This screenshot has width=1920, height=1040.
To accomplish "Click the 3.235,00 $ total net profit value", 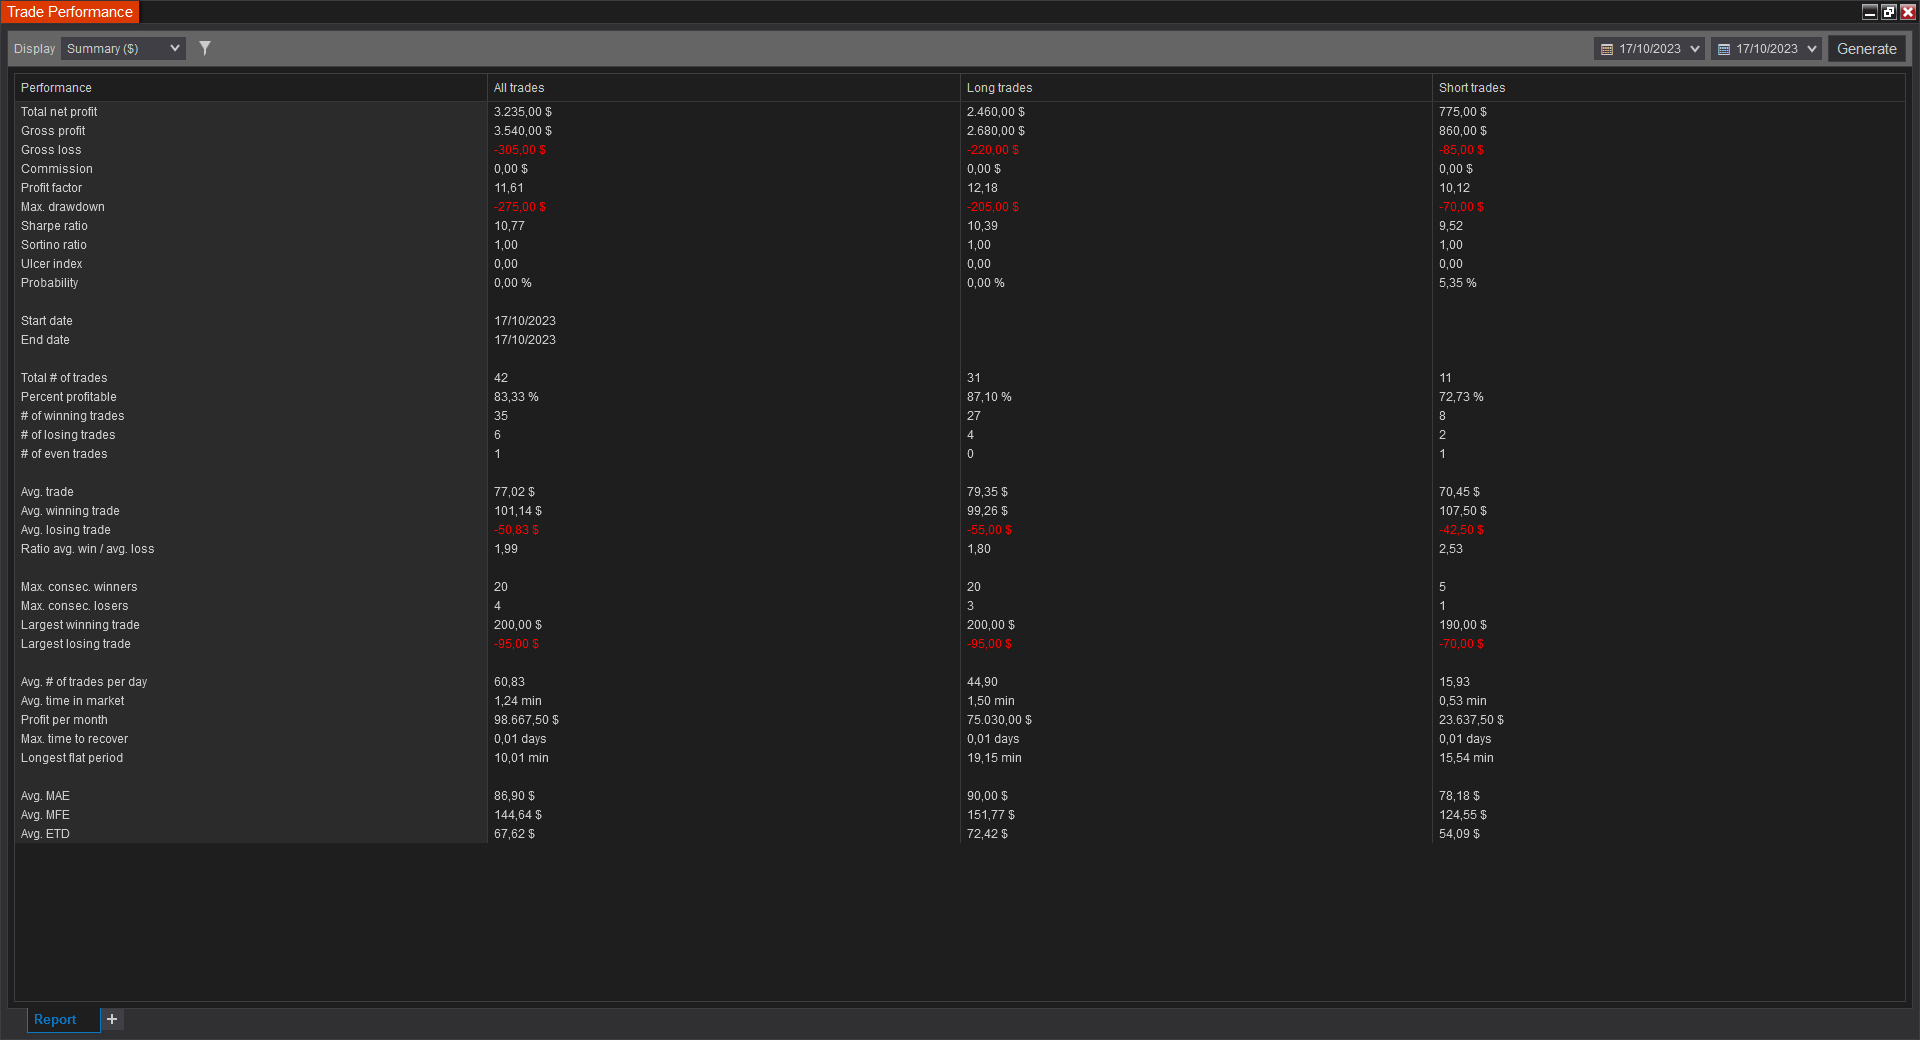I will 523,112.
